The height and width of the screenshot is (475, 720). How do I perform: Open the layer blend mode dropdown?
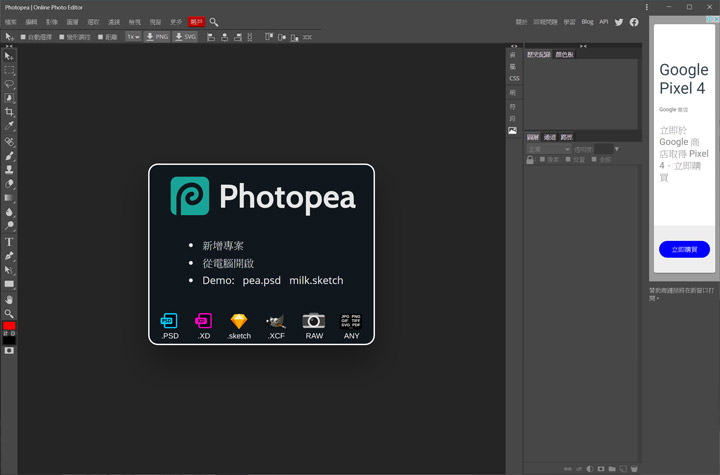point(548,149)
